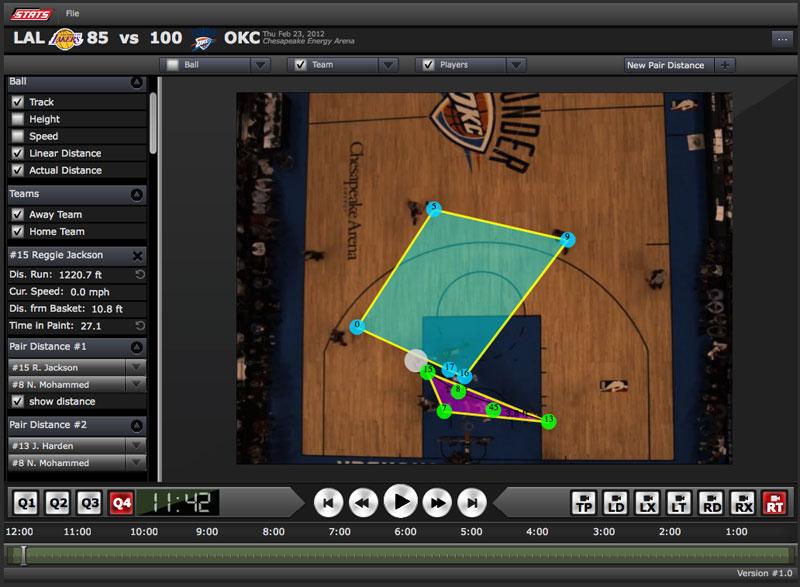800x587 pixels.
Task: Close the #15 Reggie Jackson panel
Action: (138, 255)
